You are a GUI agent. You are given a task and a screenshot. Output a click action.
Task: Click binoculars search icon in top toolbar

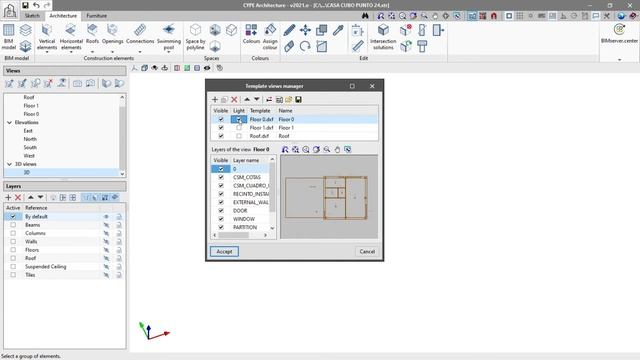(x=365, y=16)
